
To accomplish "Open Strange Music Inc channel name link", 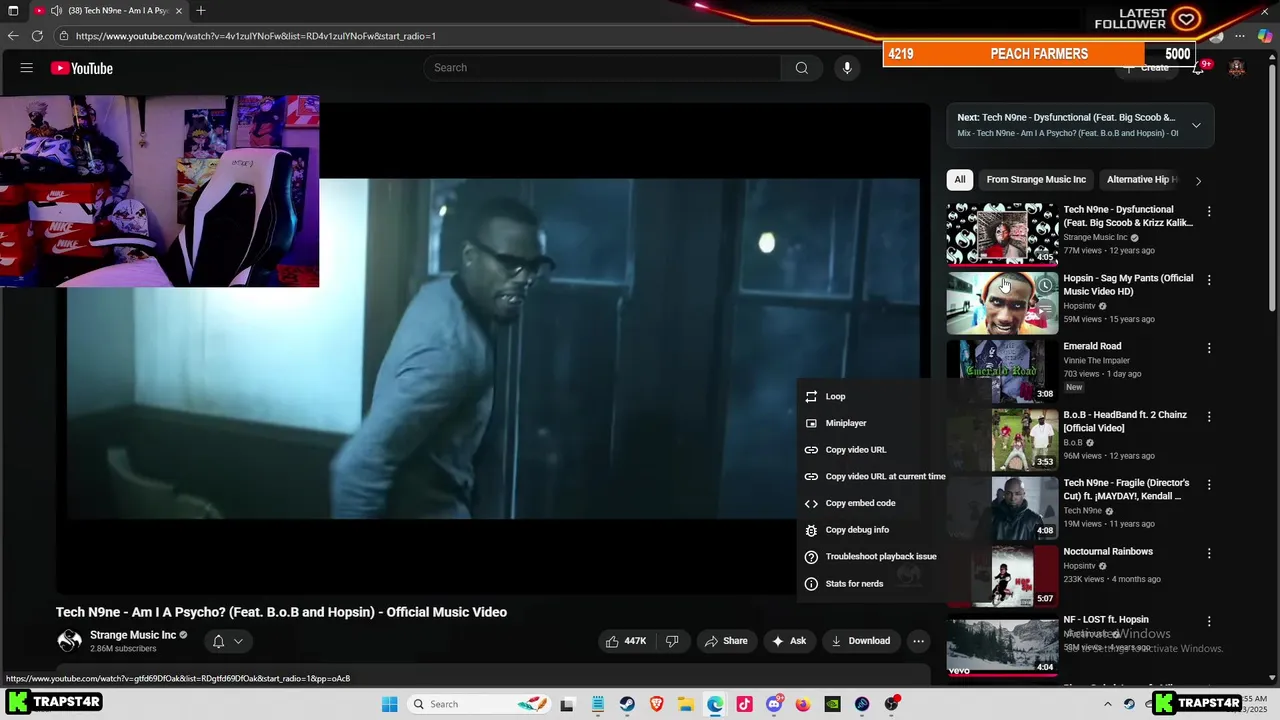I will point(133,635).
